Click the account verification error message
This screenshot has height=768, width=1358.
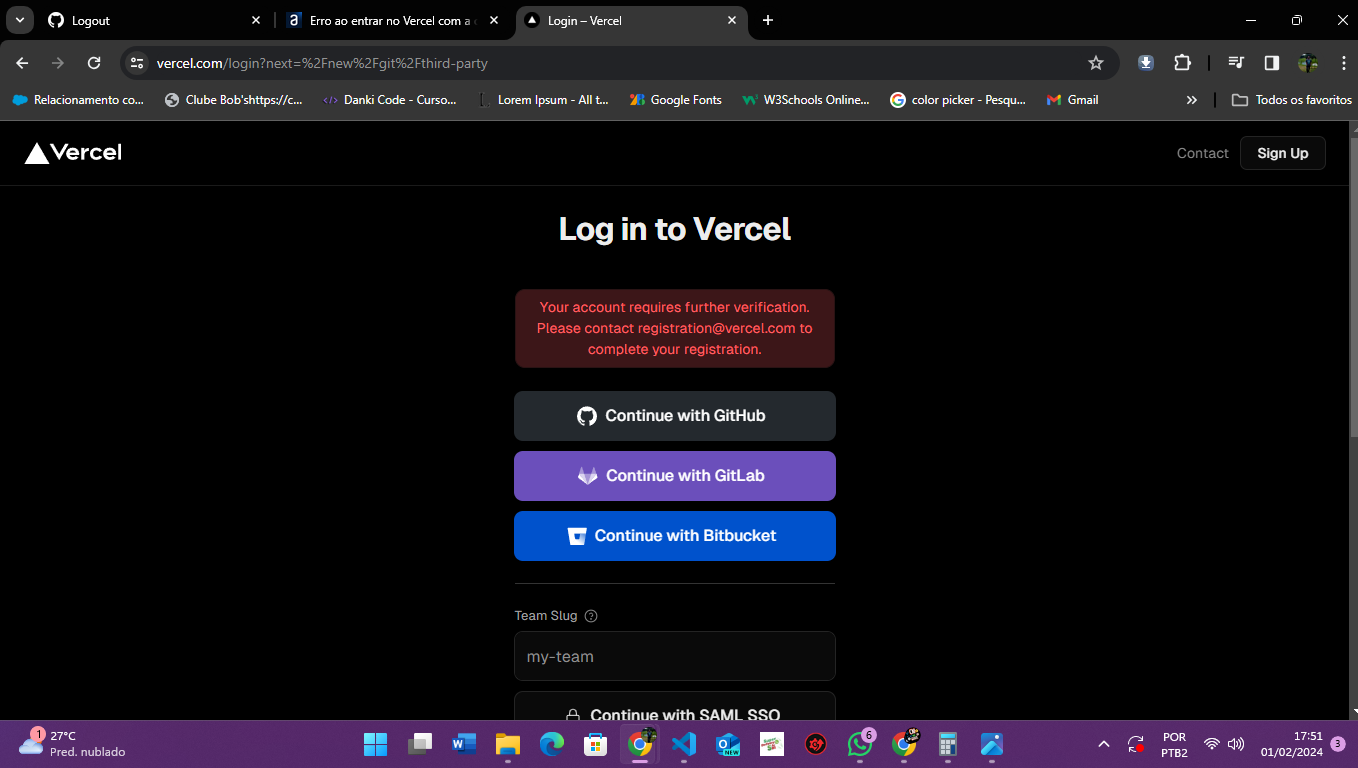(675, 329)
